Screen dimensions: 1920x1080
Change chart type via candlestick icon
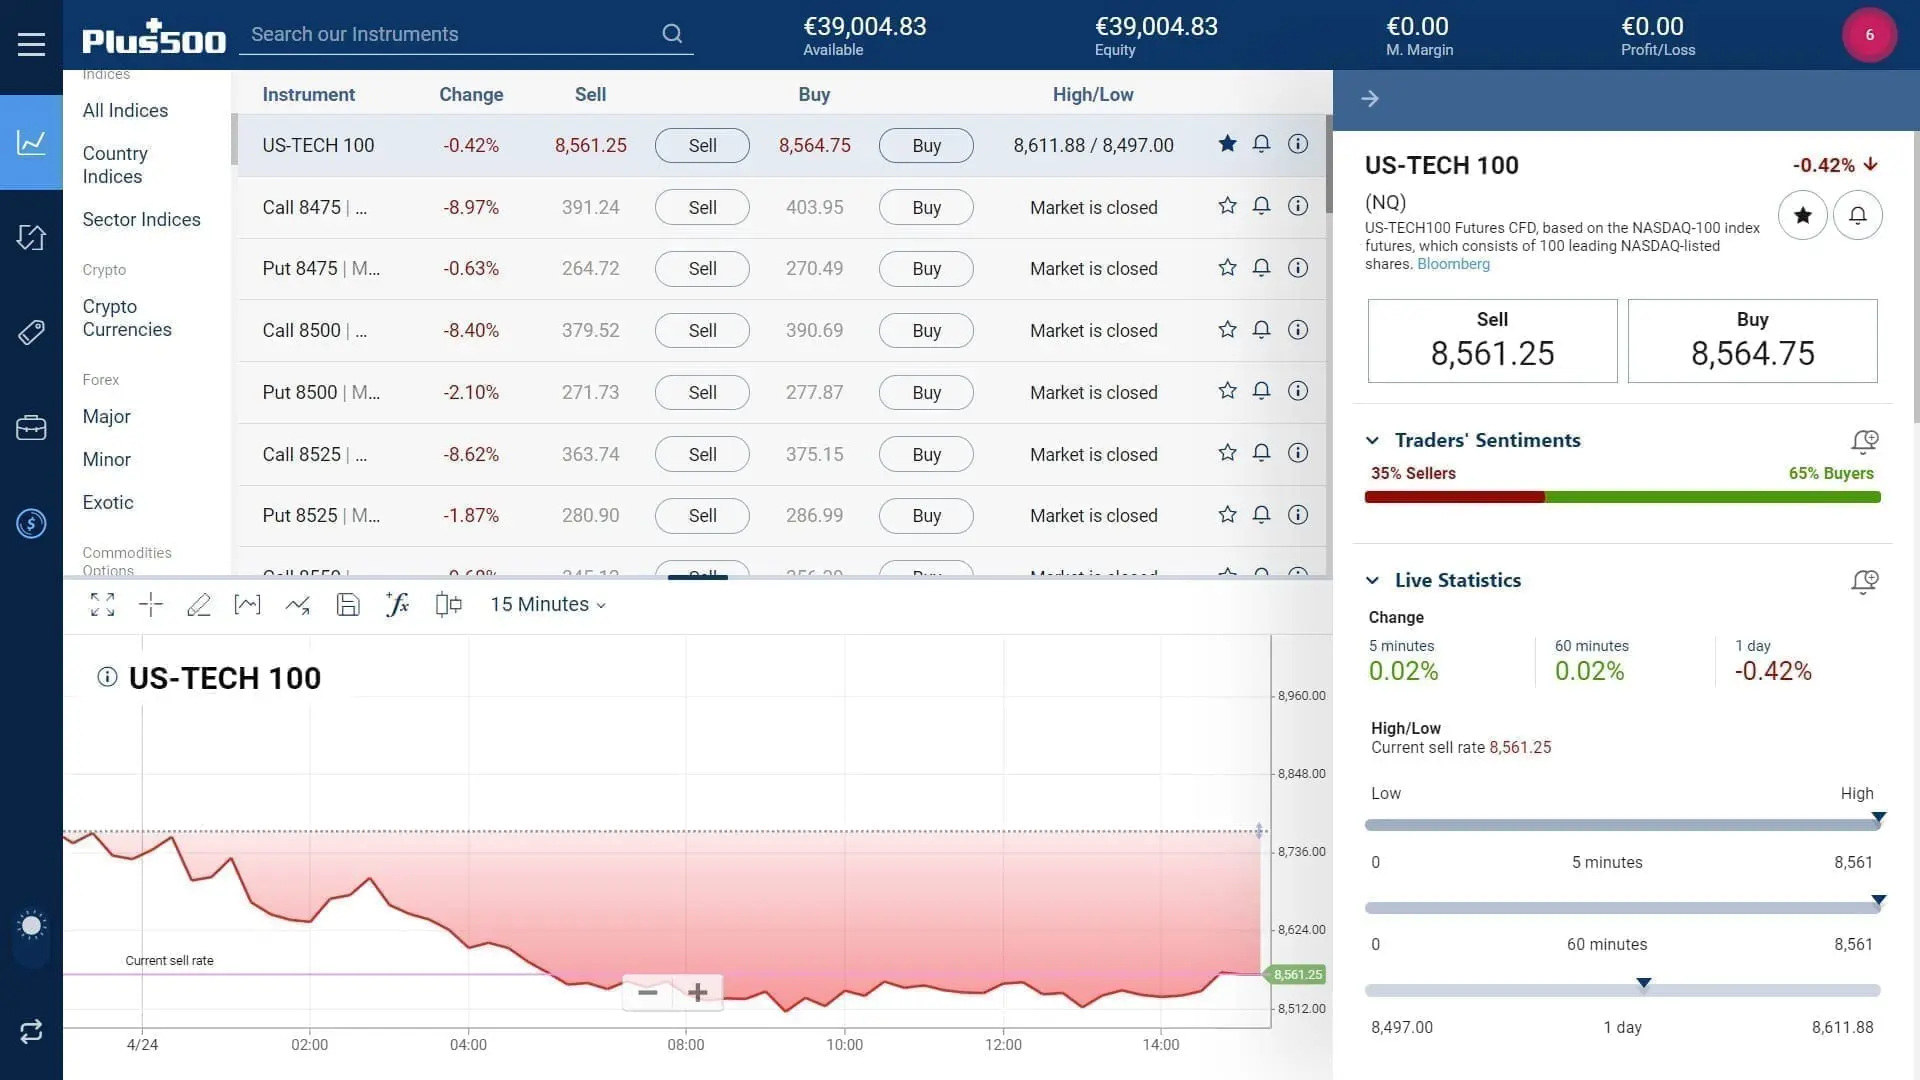pyautogui.click(x=448, y=604)
